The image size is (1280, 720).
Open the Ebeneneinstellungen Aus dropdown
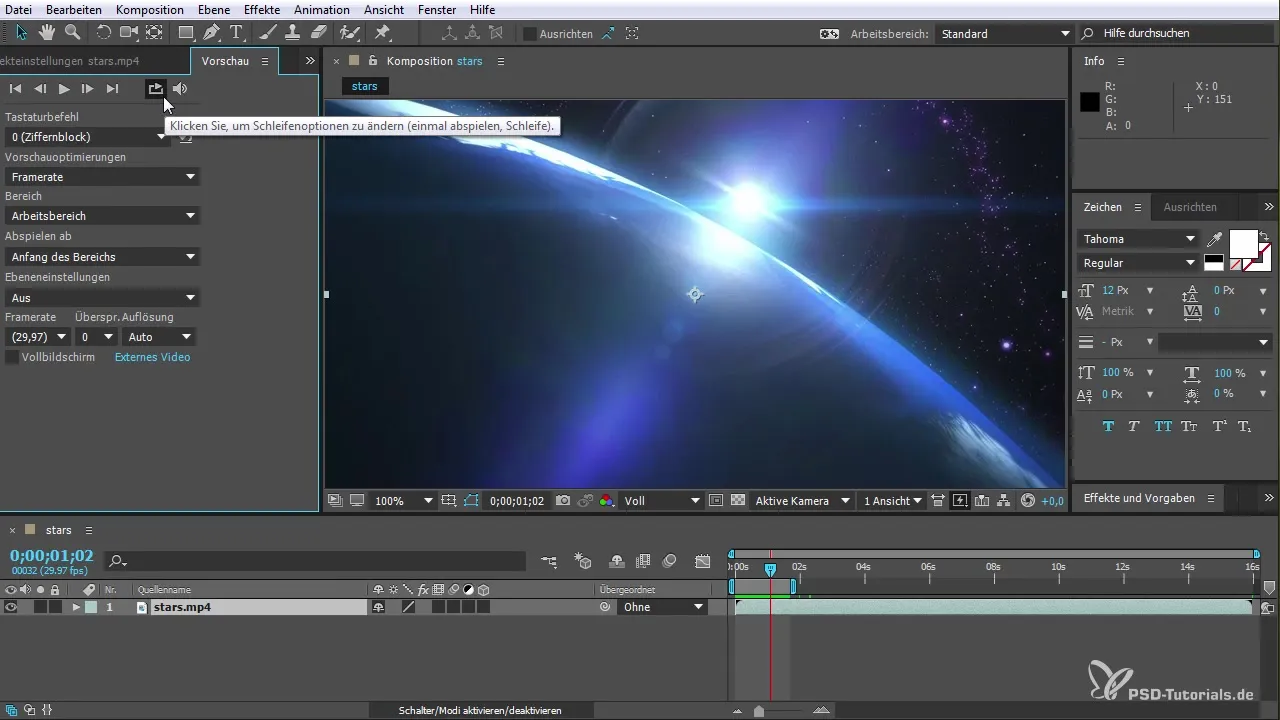coord(102,298)
